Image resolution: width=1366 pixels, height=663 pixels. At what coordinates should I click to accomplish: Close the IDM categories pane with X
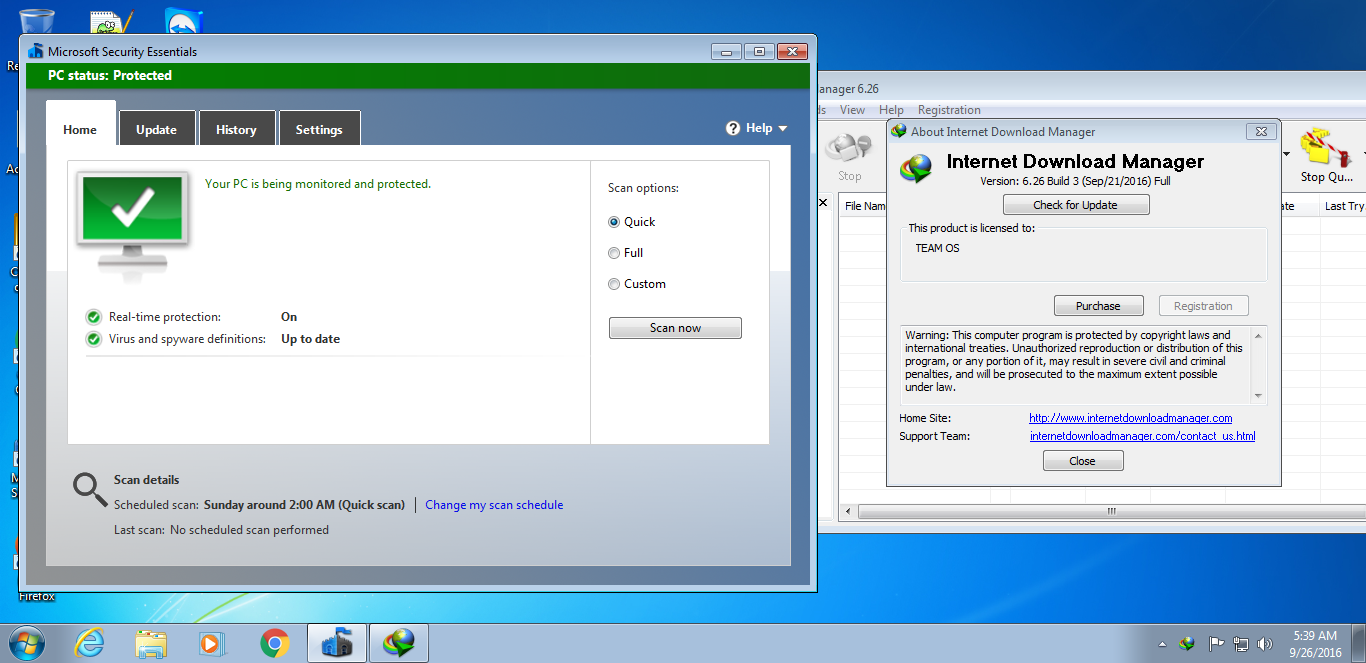[x=823, y=203]
